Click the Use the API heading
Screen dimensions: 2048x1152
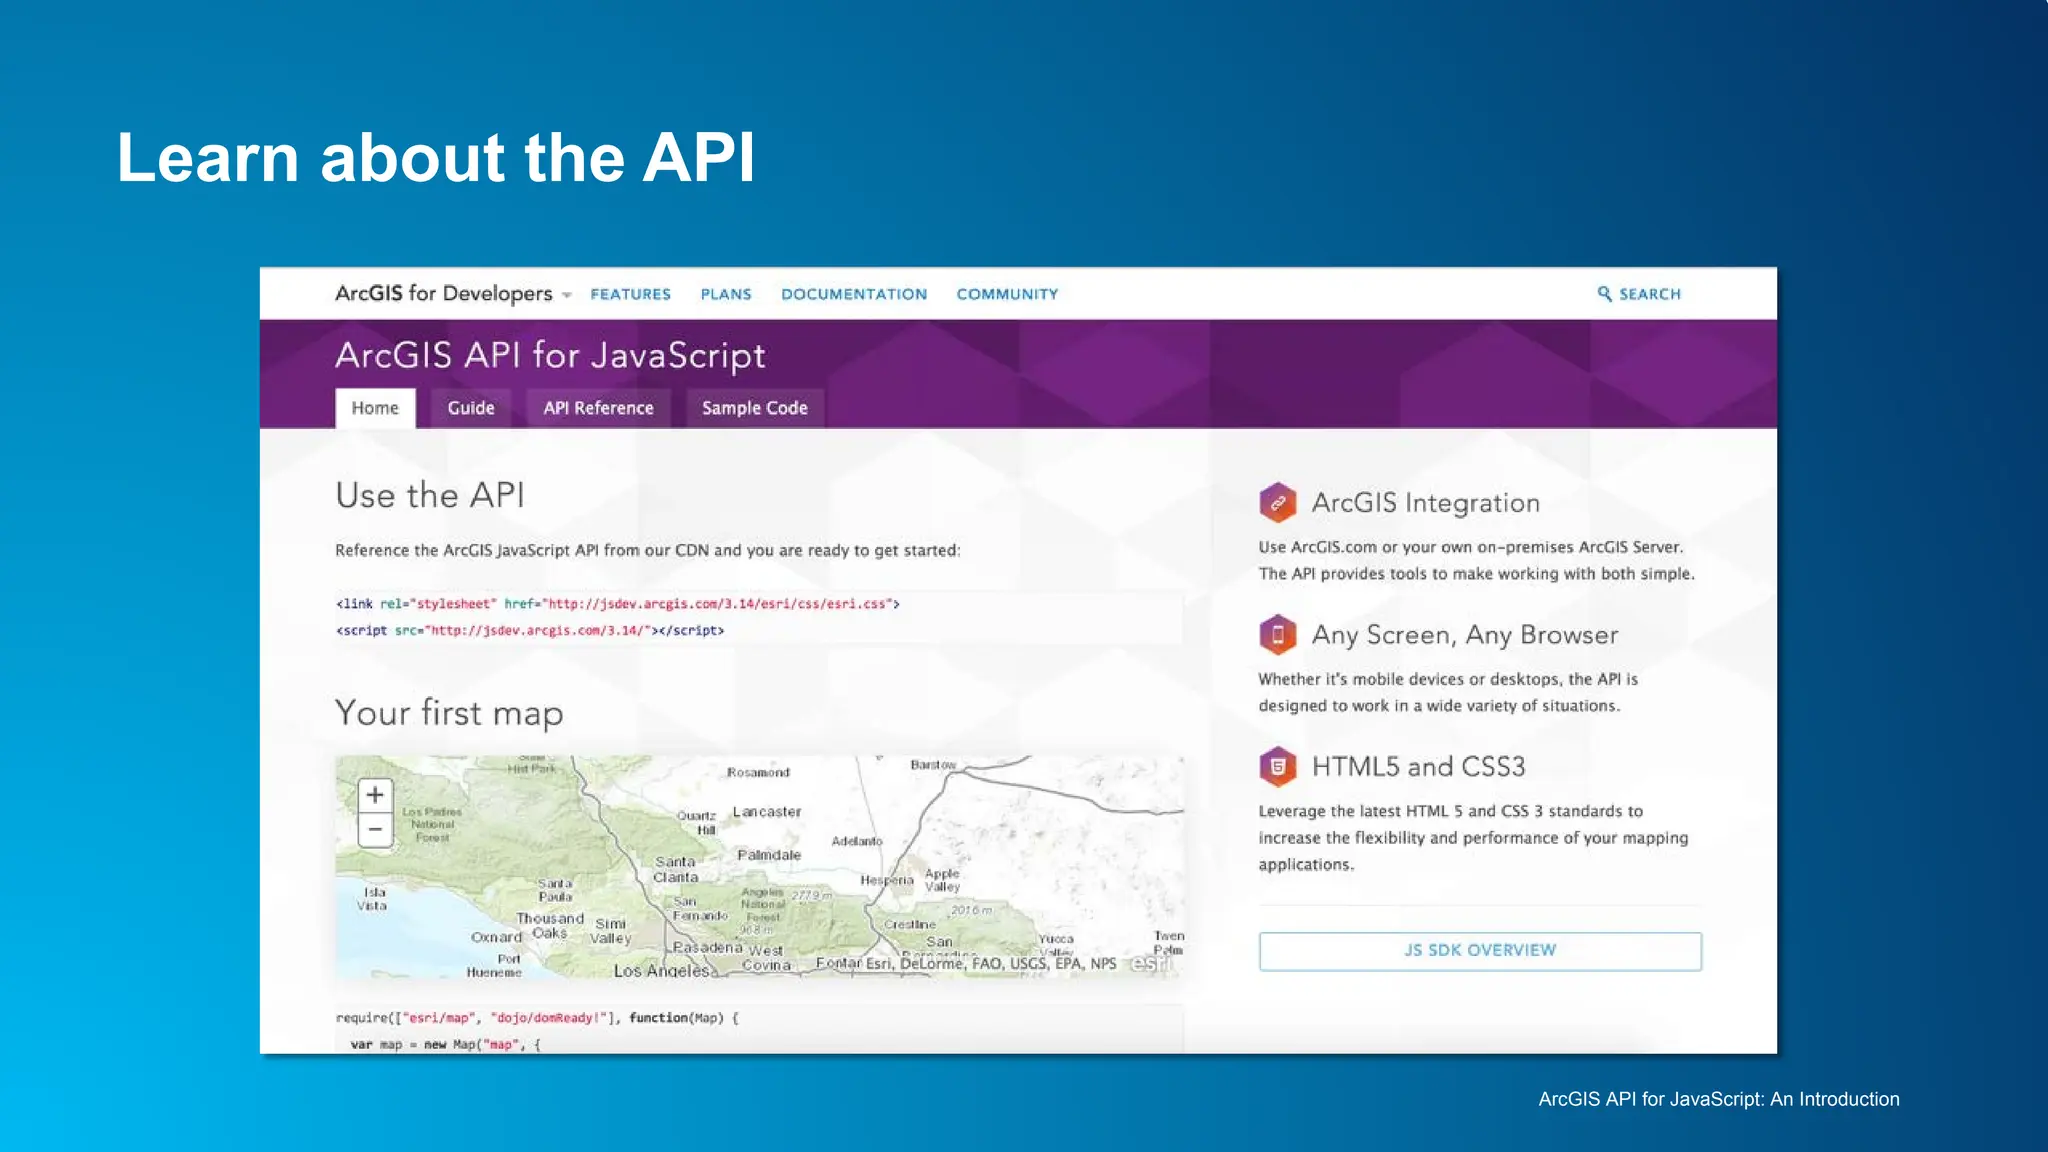(430, 495)
